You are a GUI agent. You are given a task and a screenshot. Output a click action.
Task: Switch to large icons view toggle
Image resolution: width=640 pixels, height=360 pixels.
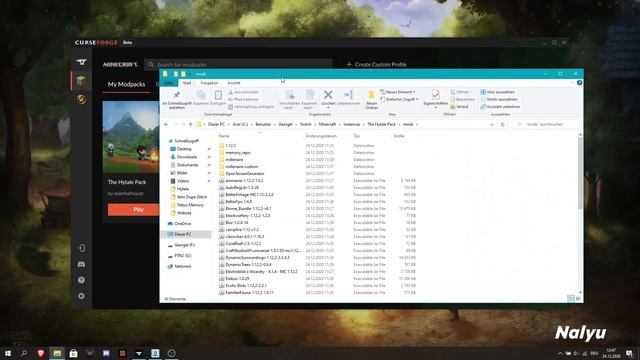(x=578, y=299)
